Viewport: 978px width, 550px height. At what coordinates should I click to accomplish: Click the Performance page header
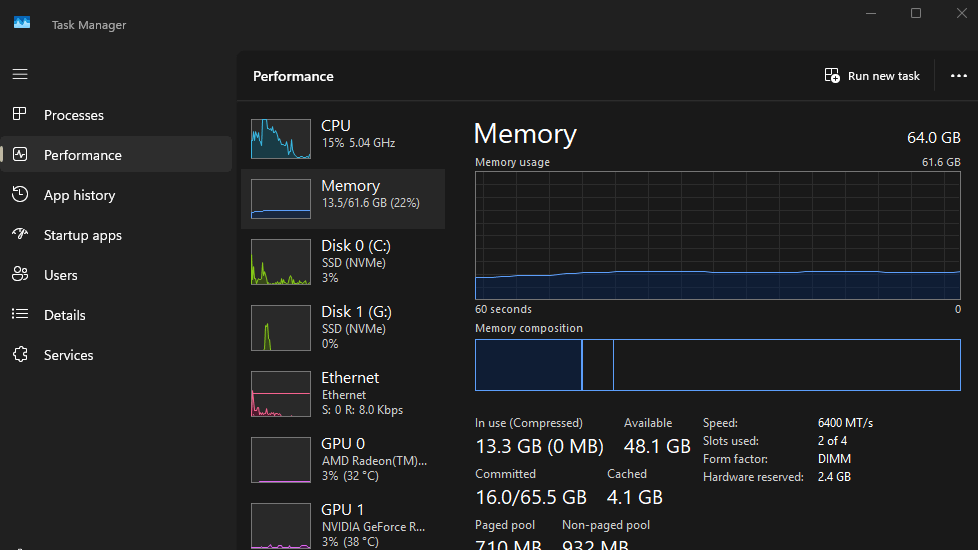[293, 77]
